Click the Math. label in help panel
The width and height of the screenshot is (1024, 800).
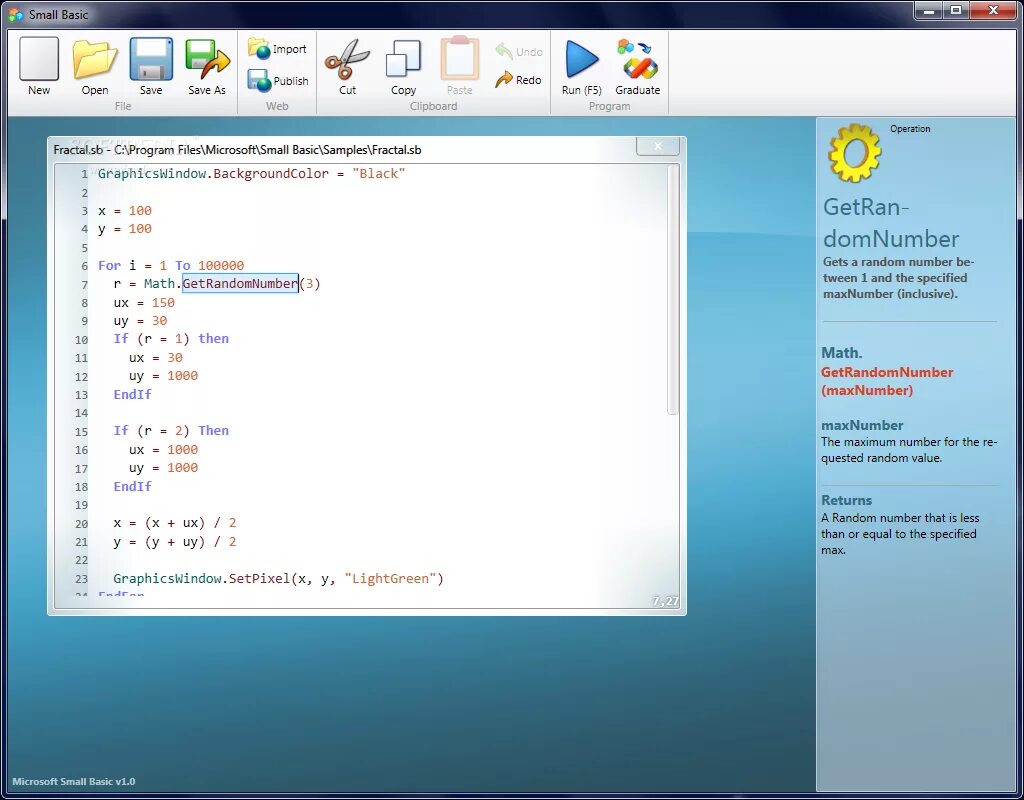[842, 353]
